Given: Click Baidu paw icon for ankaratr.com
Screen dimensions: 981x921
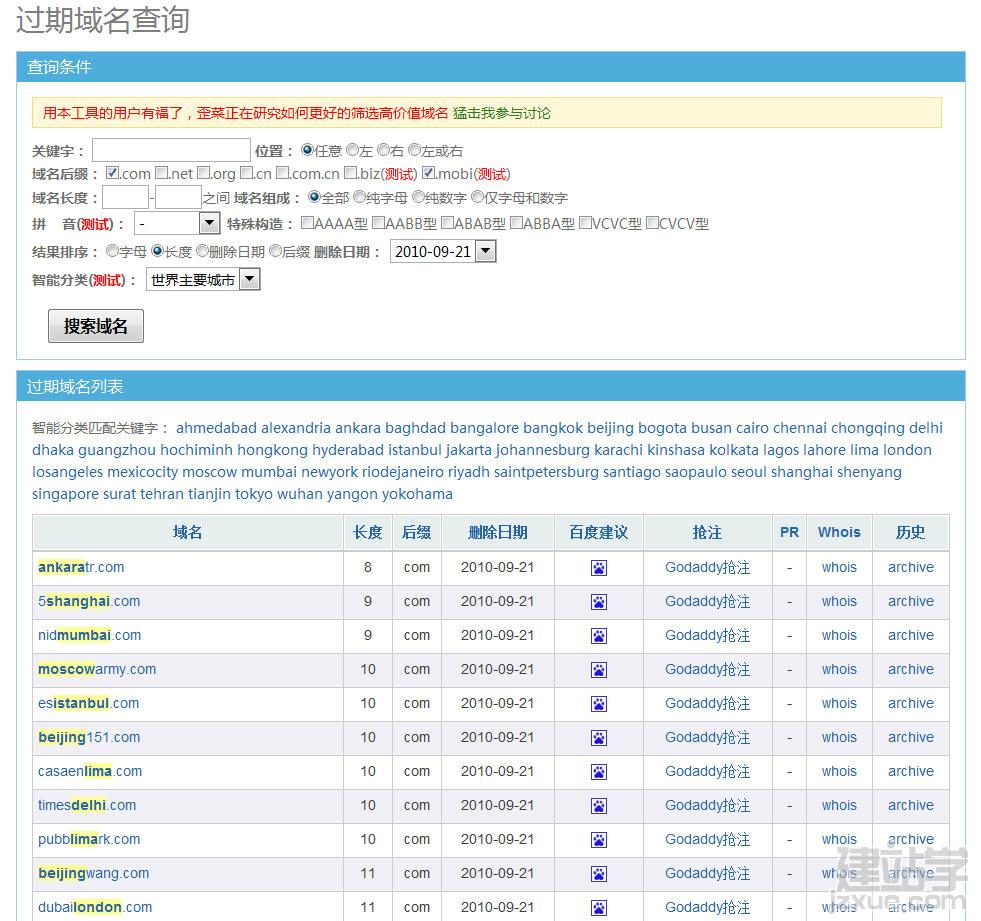Looking at the screenshot, I should pos(599,568).
